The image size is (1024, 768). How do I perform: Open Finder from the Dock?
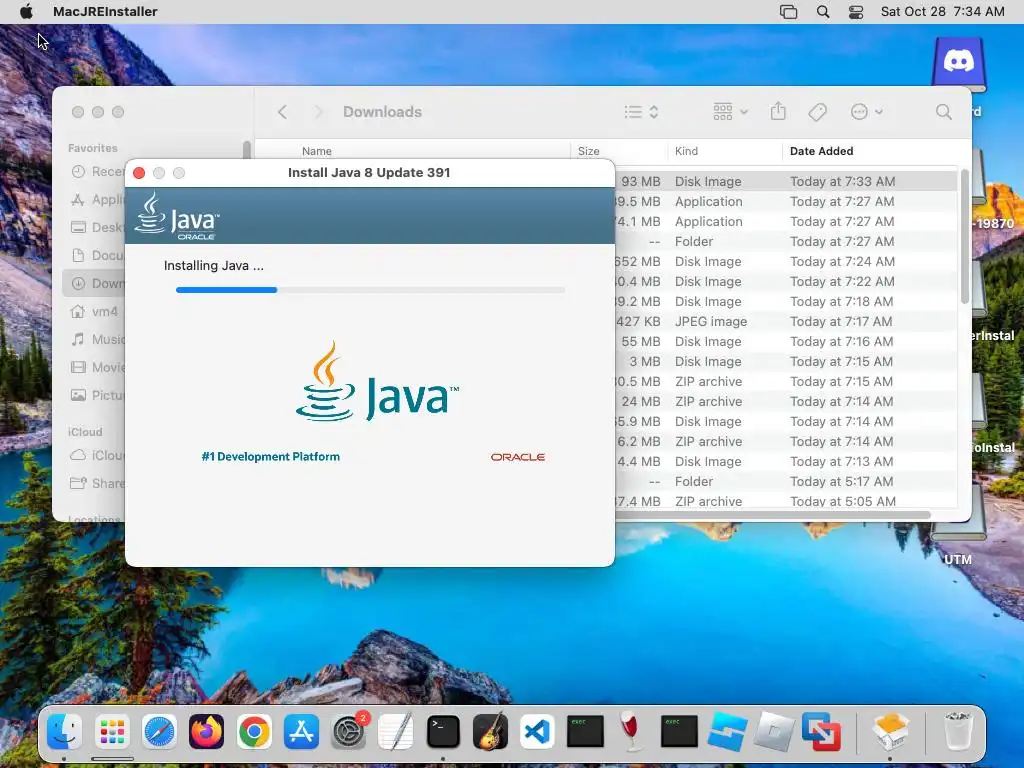click(x=65, y=731)
